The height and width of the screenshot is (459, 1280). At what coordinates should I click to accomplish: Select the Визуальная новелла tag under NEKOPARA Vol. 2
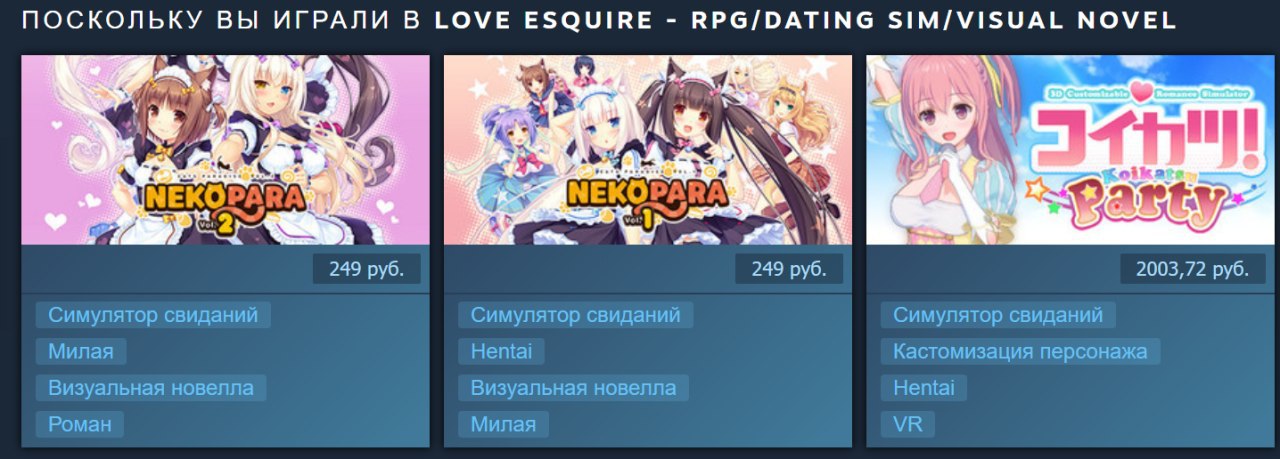click(x=151, y=387)
